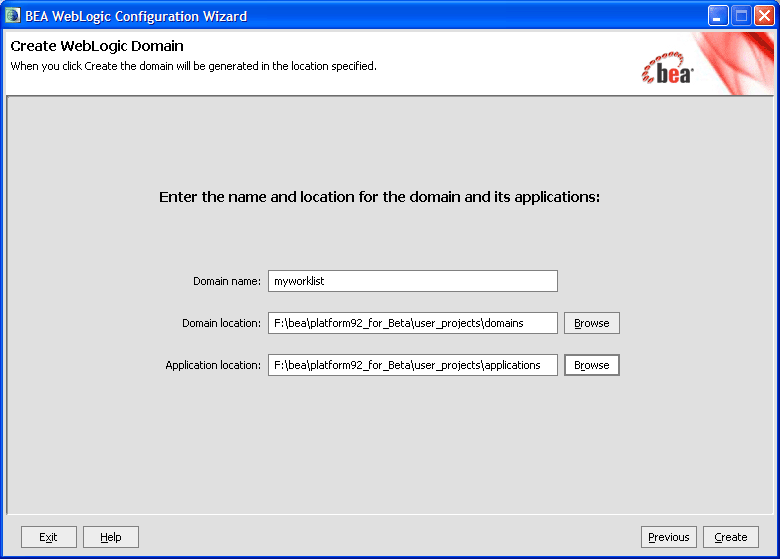
Task: Click the bea logo in the header
Action: tap(668, 69)
